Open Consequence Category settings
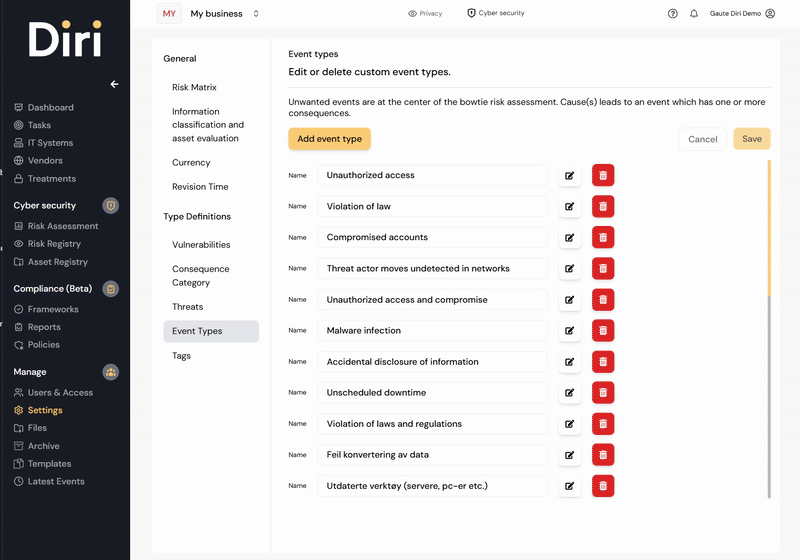 click(201, 276)
